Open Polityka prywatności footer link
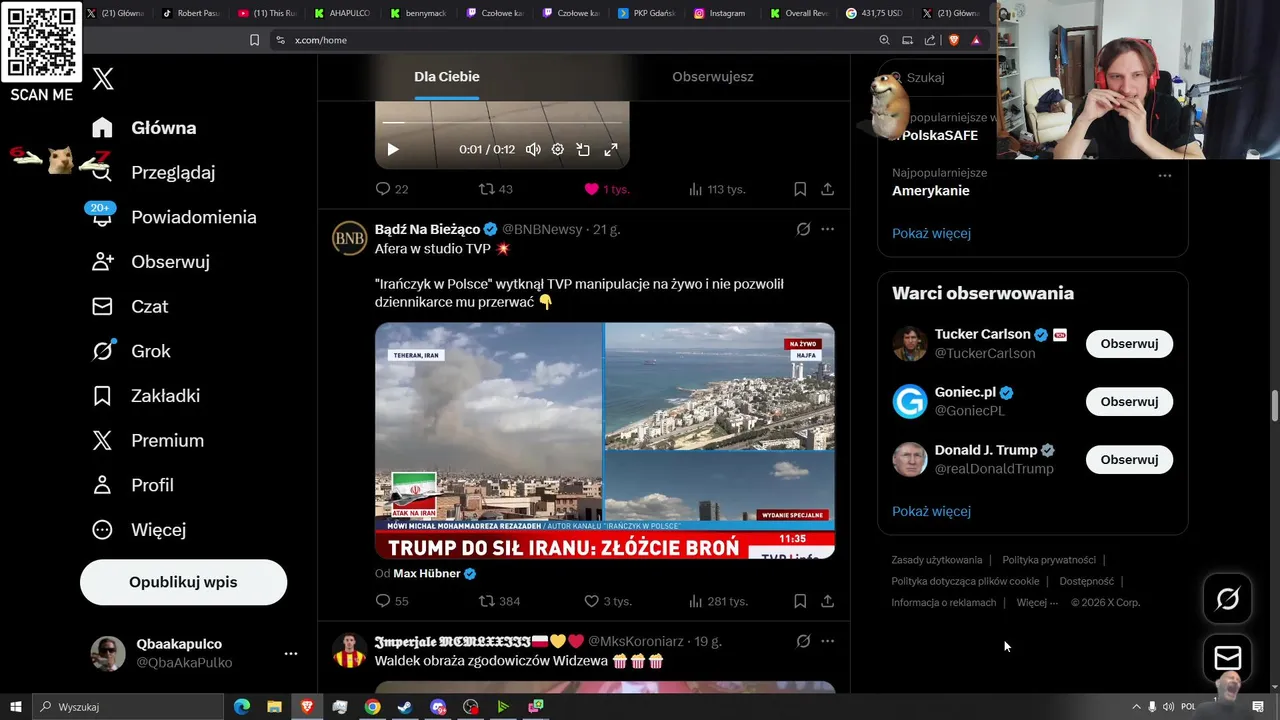The image size is (1280, 720). pos(1049,560)
